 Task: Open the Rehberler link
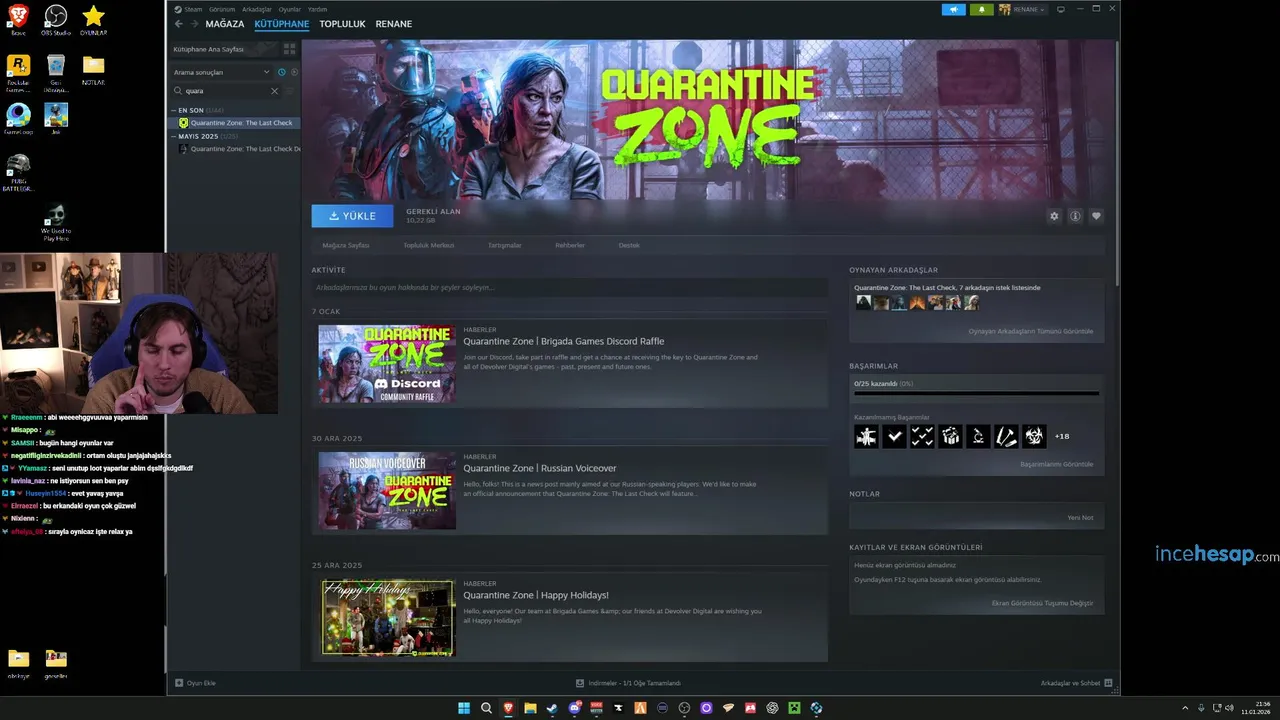[x=570, y=245]
